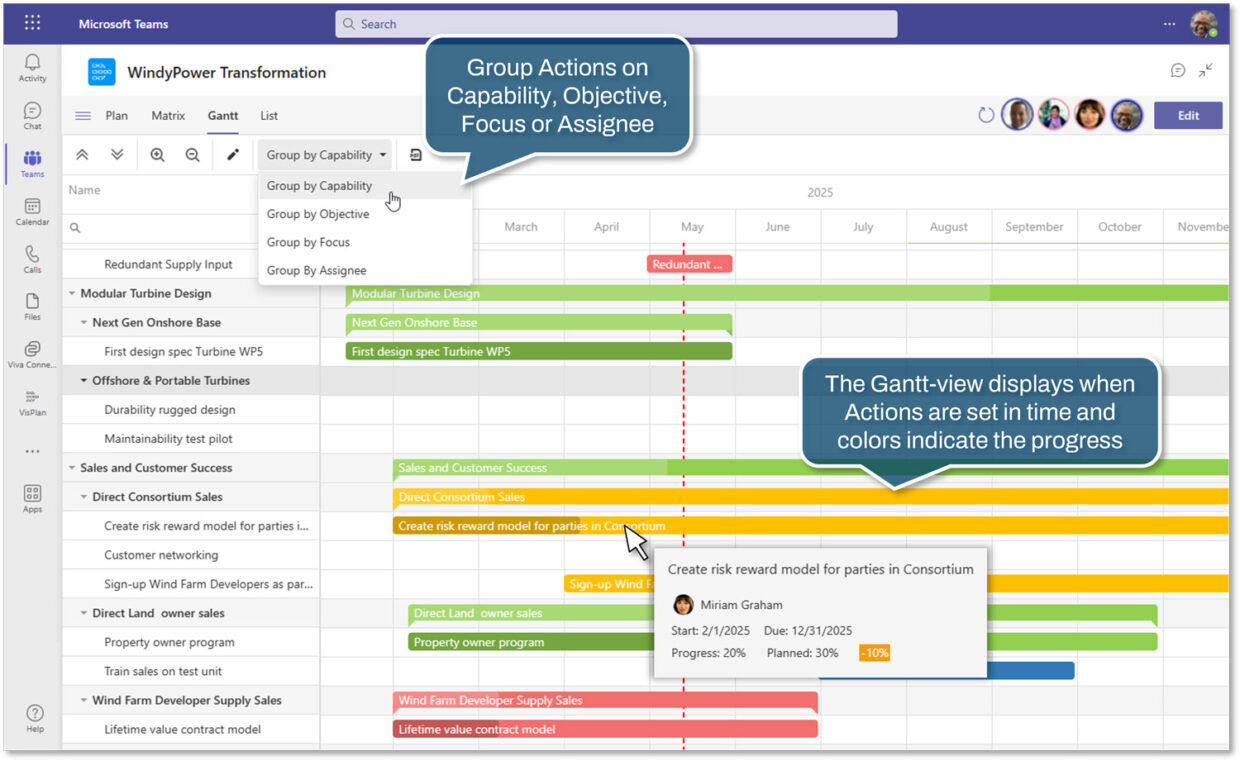The height and width of the screenshot is (761, 1240).
Task: Open Miriam Graham's avatar in the tooltip
Action: (683, 604)
